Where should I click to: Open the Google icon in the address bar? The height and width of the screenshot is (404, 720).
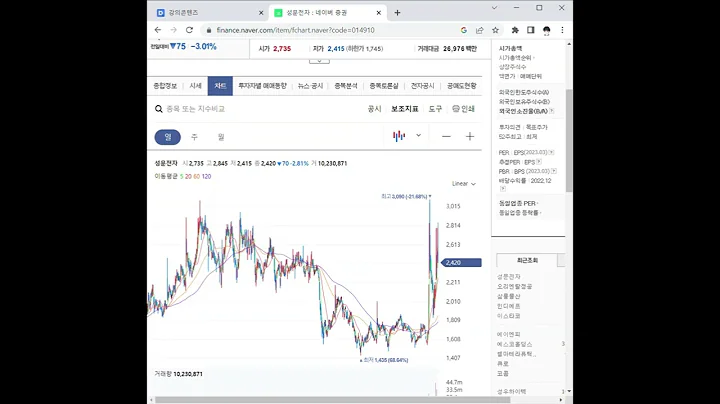464,30
